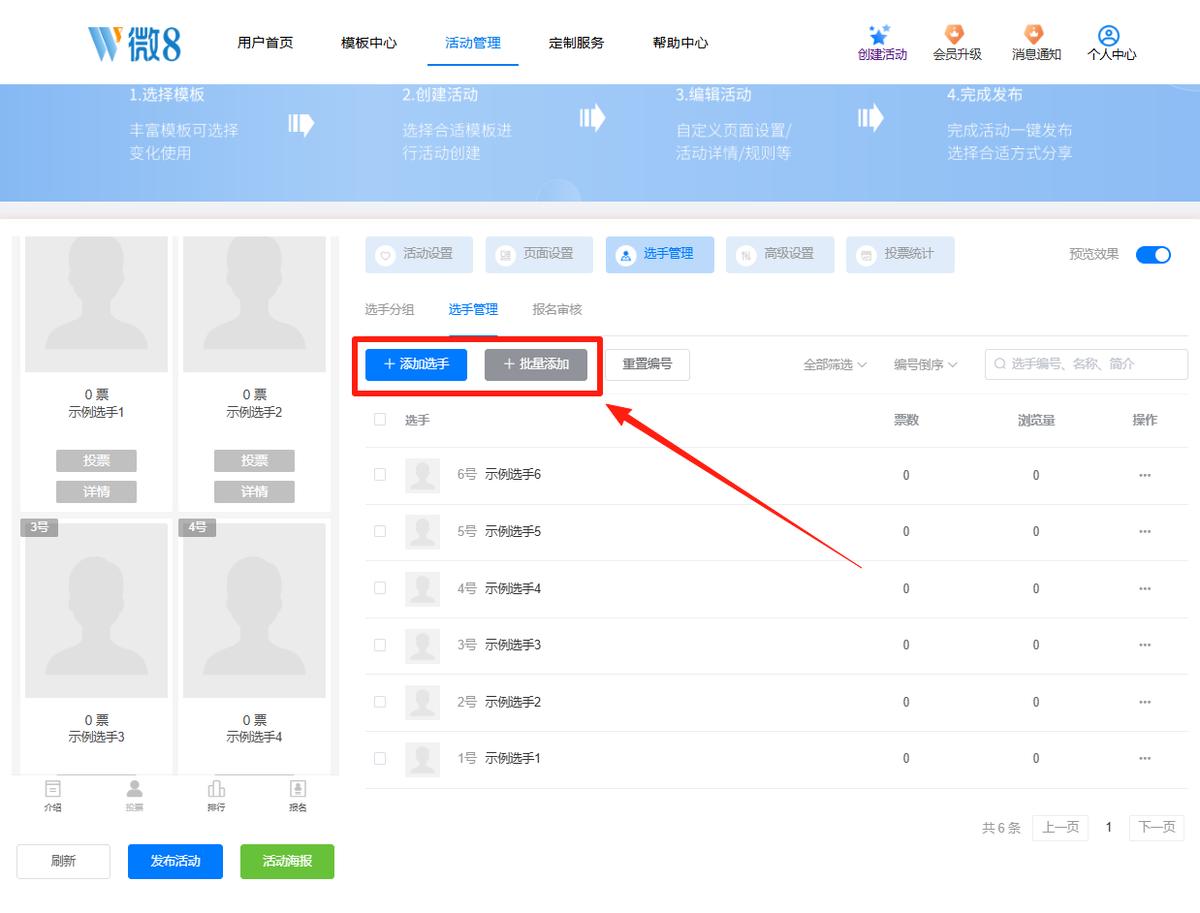Image resolution: width=1200 pixels, height=913 pixels.
Task: Open the 高级设置 tab
Action: [780, 254]
